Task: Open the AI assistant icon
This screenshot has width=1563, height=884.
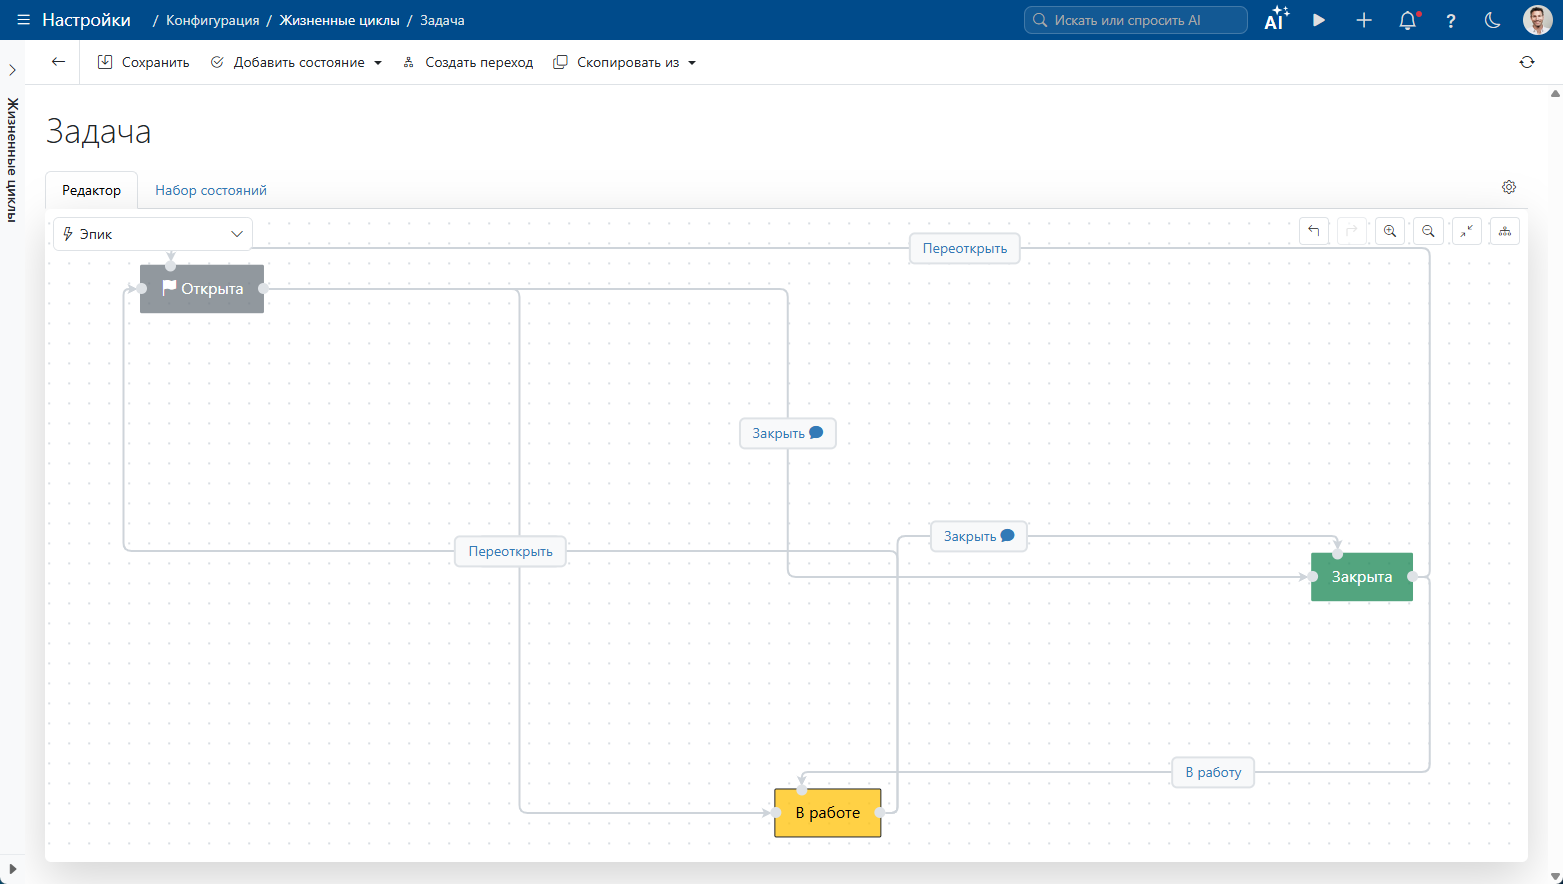Action: click(x=1276, y=20)
